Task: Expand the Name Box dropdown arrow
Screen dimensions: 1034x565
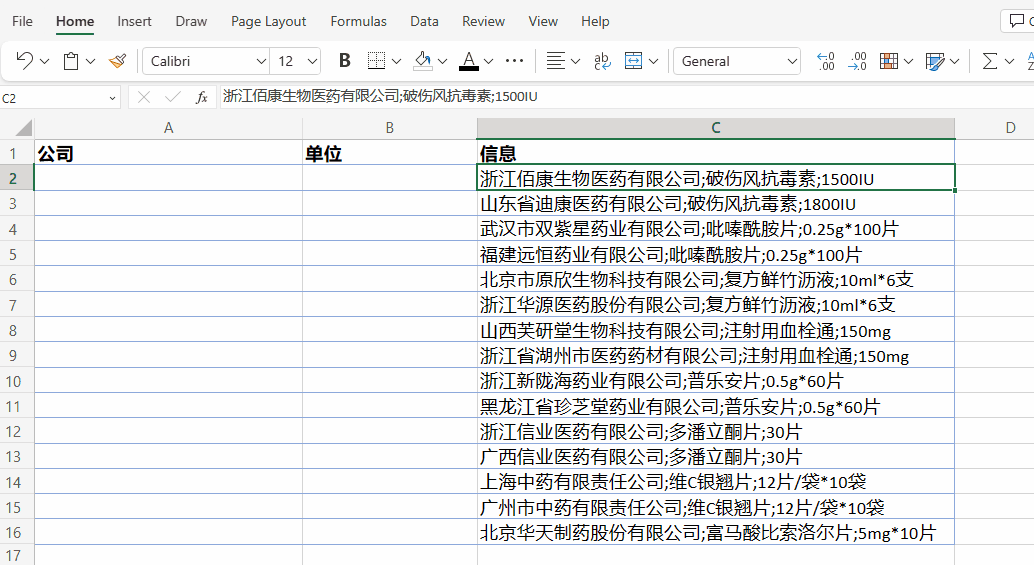Action: pyautogui.click(x=112, y=98)
